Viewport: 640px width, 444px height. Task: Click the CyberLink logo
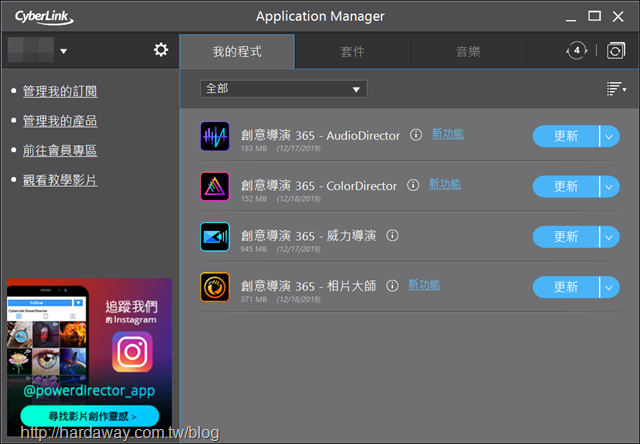(44, 17)
